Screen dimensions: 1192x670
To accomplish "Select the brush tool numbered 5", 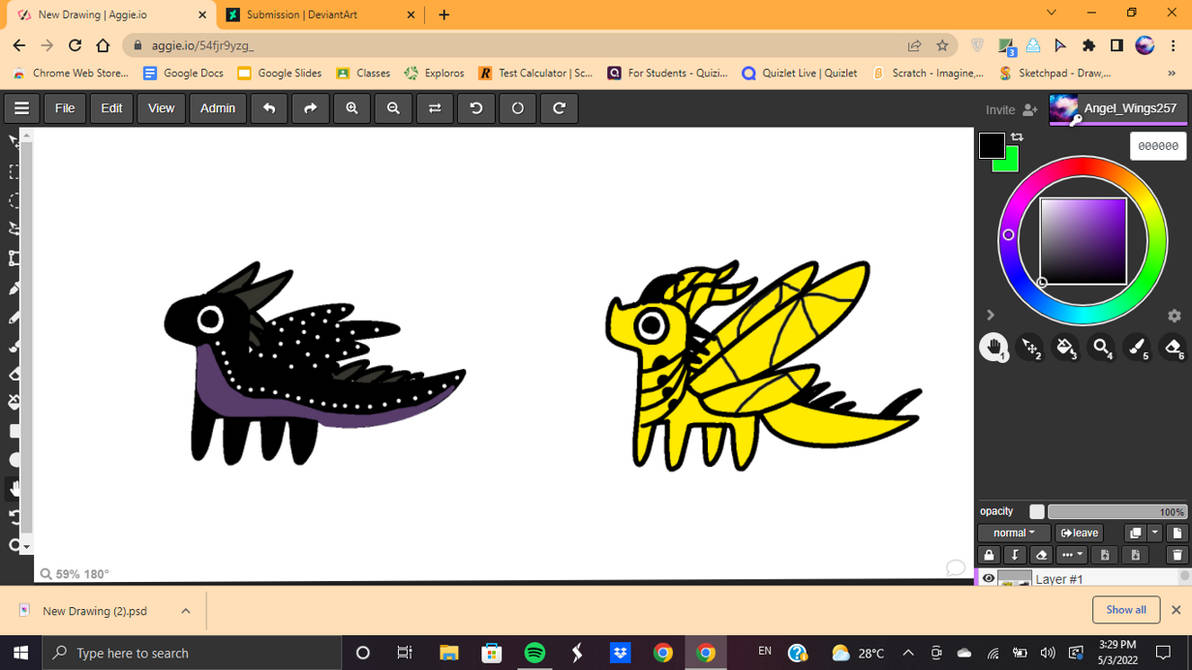I will pyautogui.click(x=1137, y=348).
